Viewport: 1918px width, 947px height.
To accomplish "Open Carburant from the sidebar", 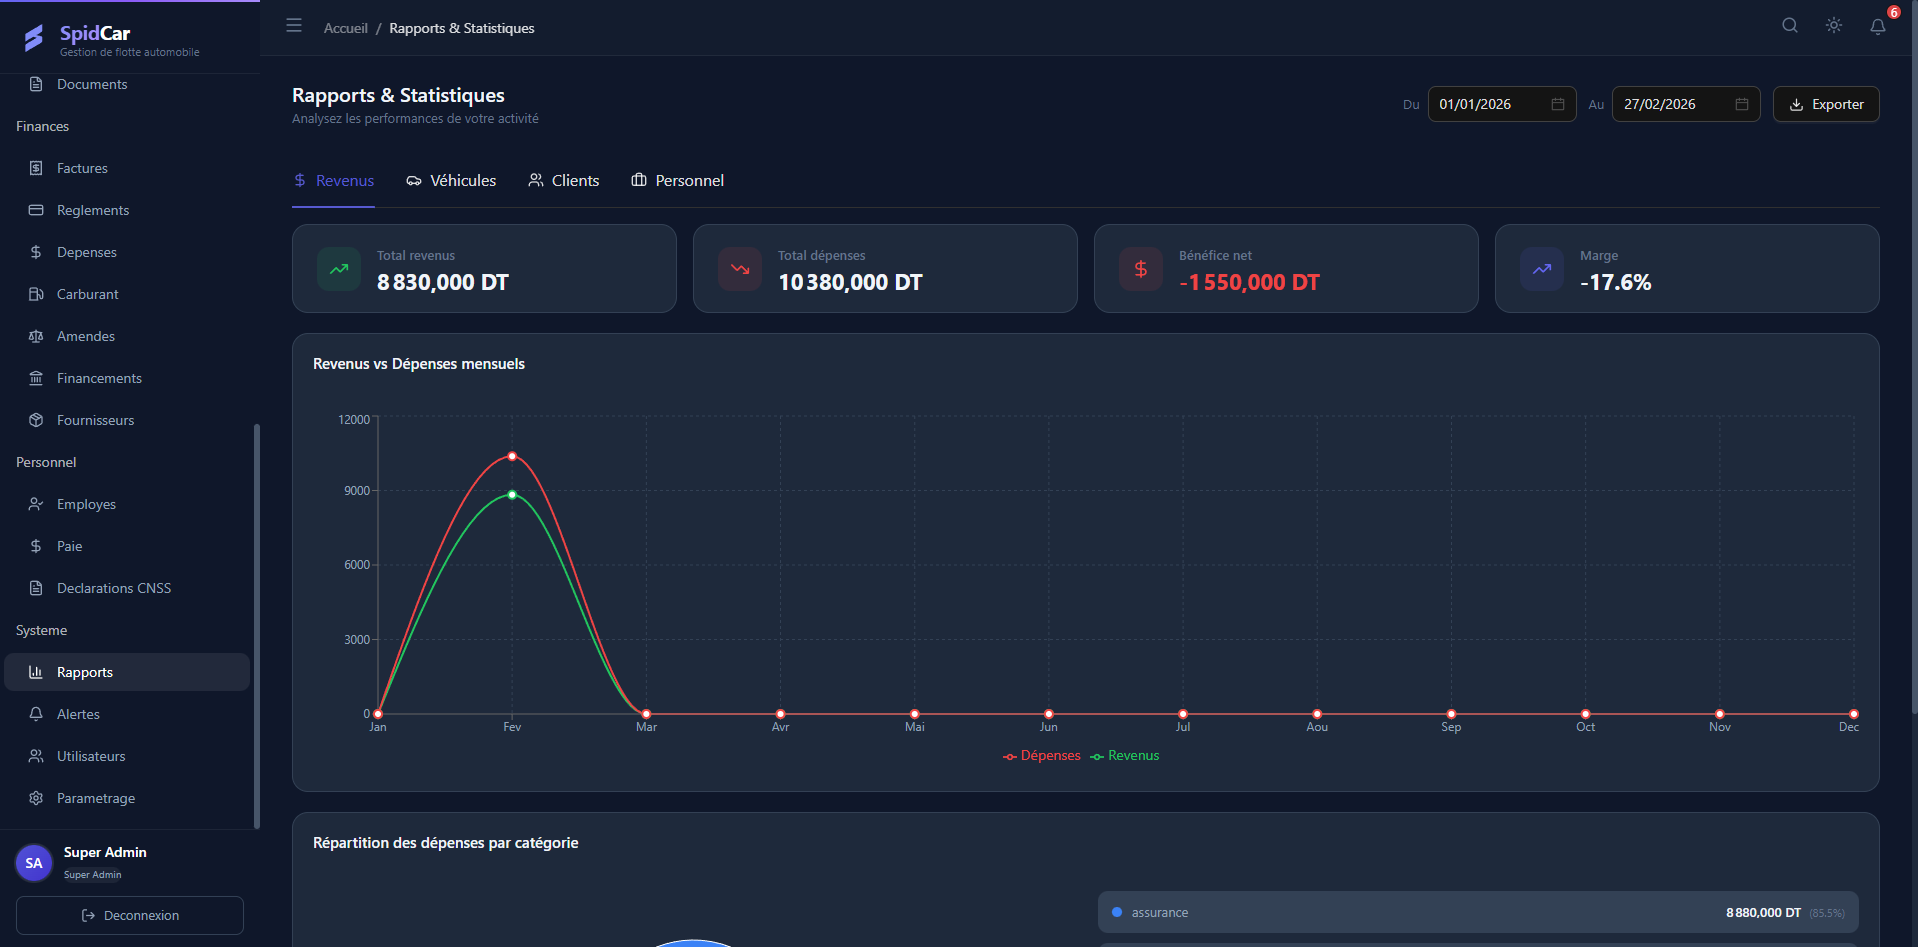I will click(x=87, y=294).
